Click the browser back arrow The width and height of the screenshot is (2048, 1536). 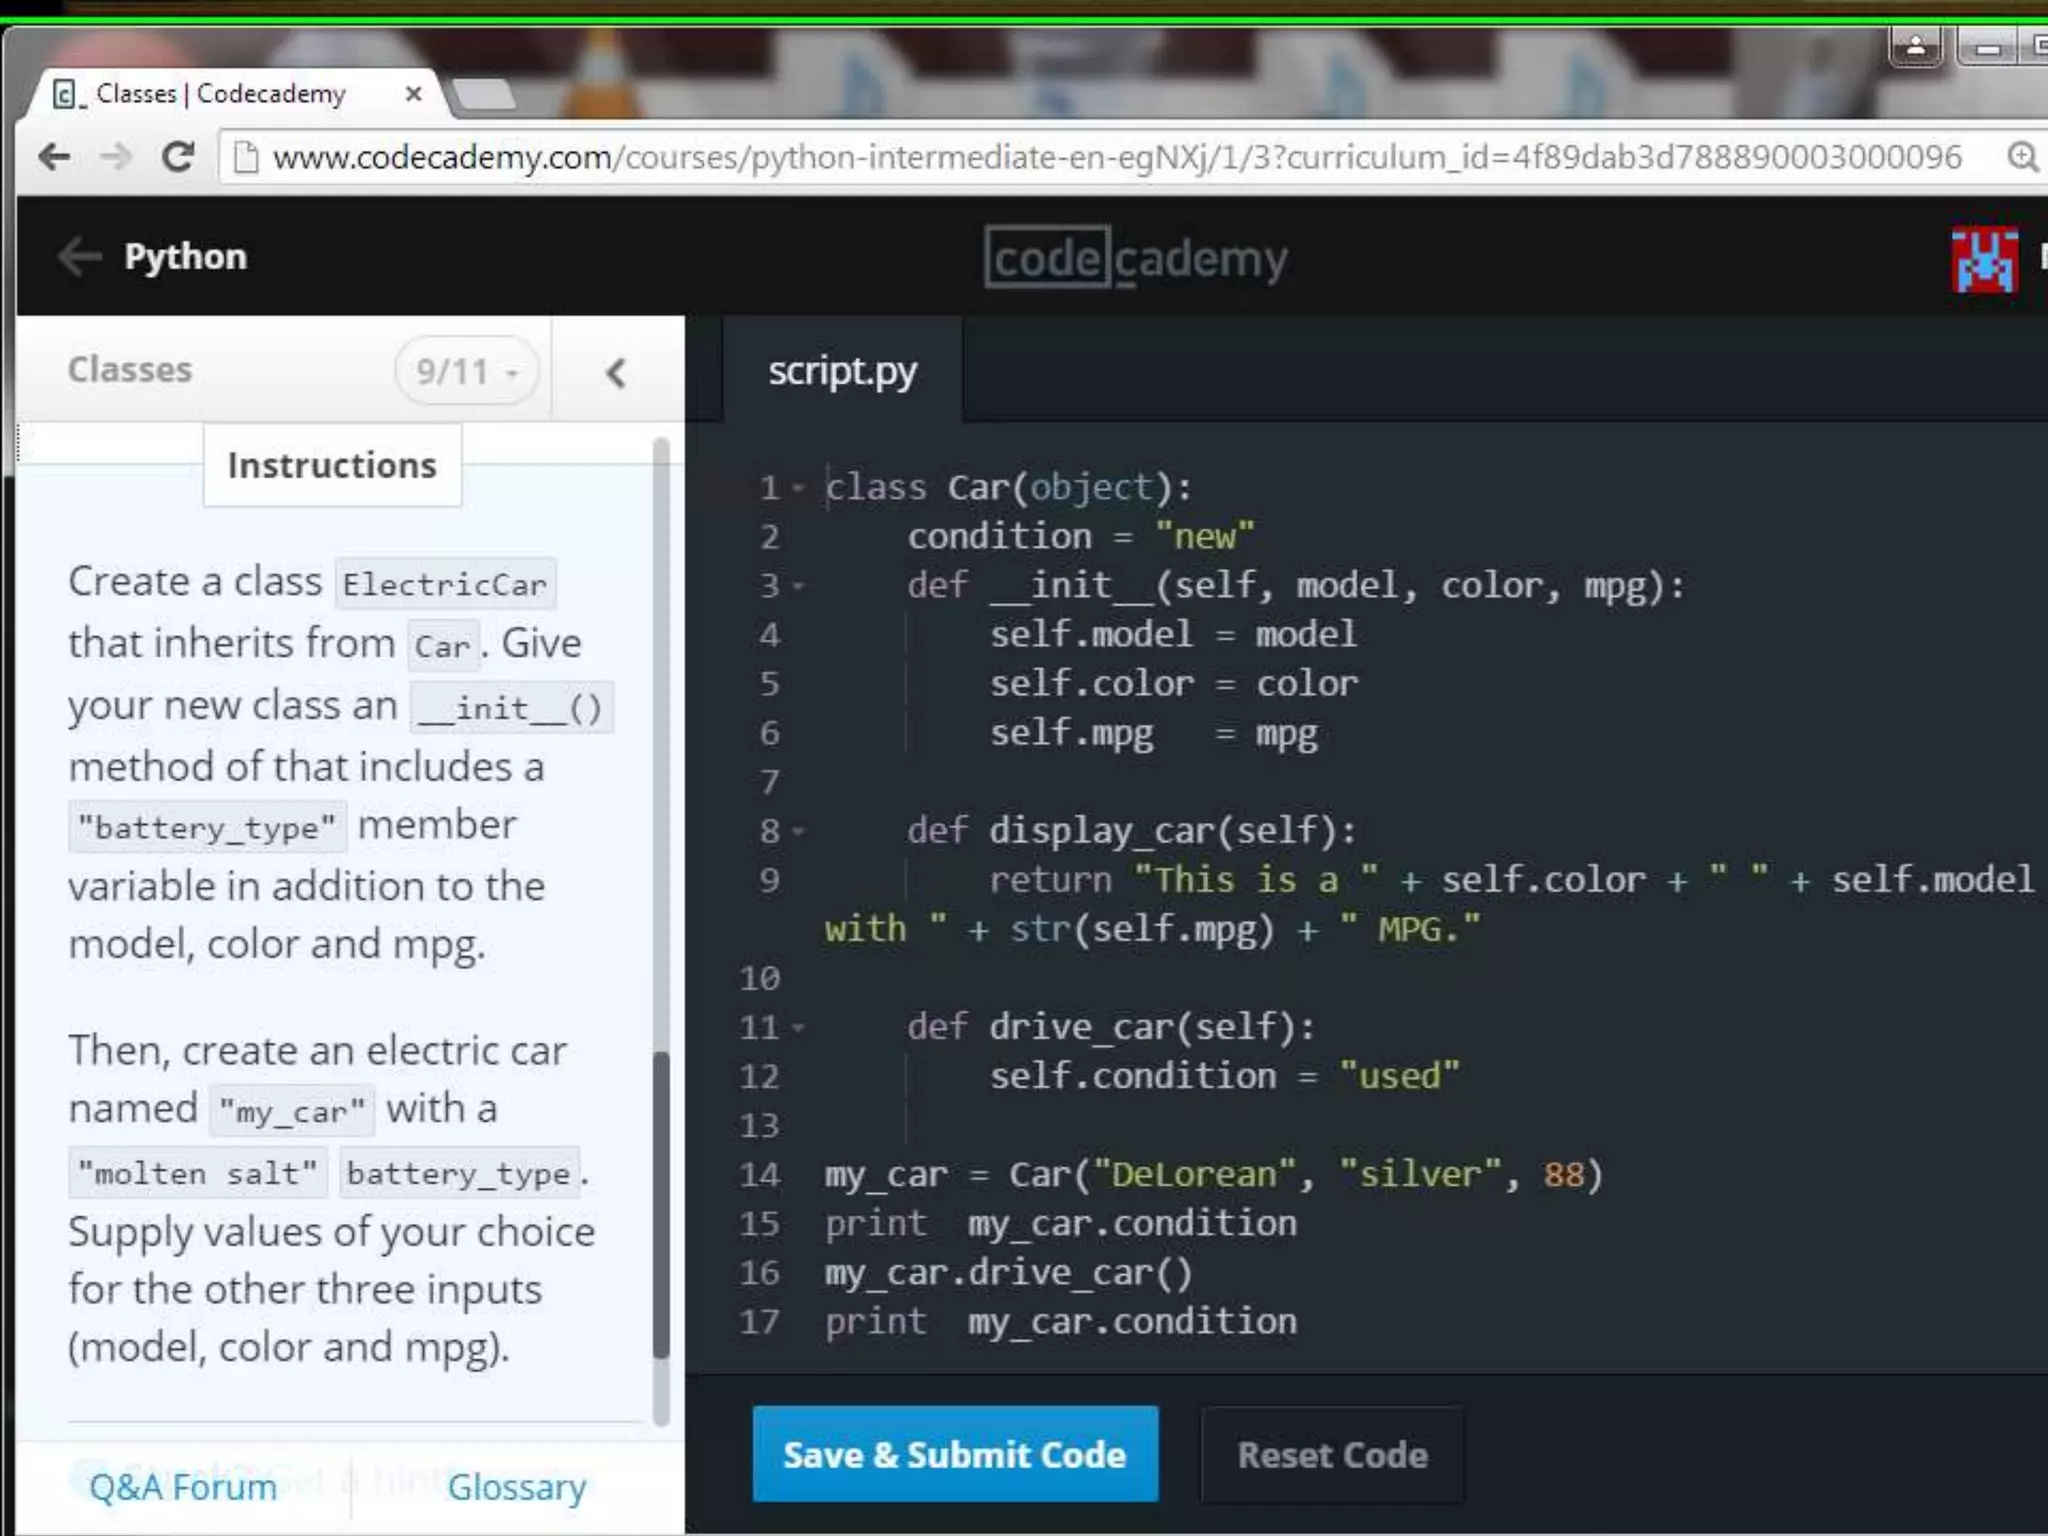54,157
